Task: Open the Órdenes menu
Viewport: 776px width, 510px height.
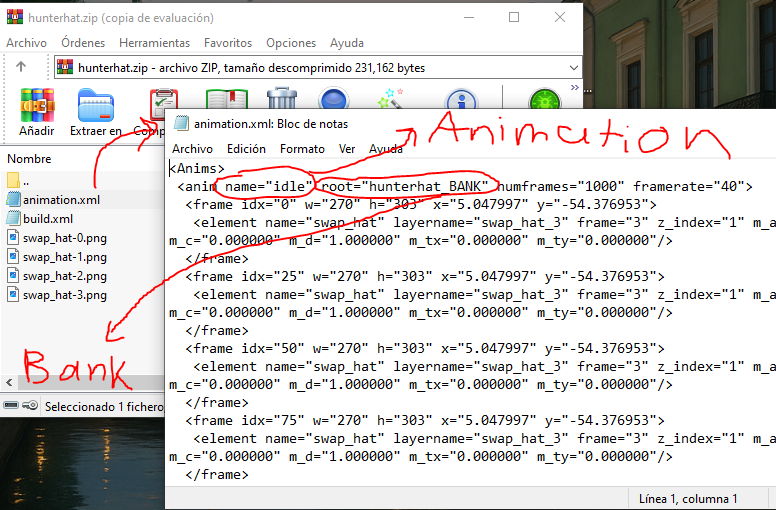Action: pos(83,43)
